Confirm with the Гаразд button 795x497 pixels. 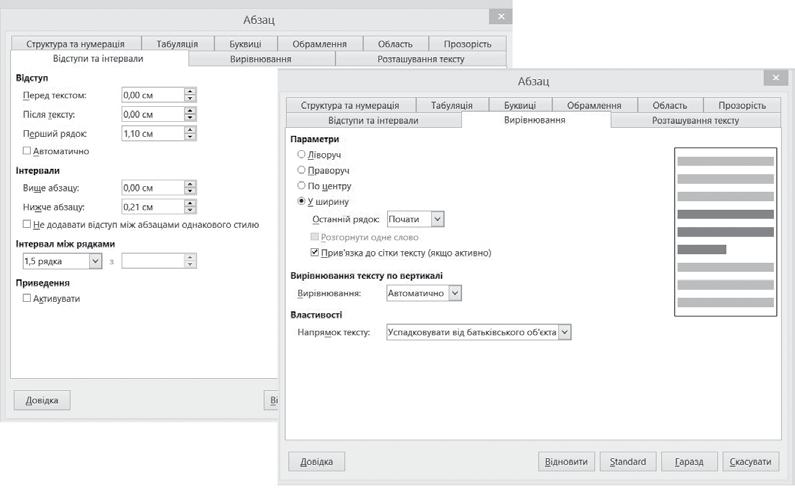click(689, 462)
